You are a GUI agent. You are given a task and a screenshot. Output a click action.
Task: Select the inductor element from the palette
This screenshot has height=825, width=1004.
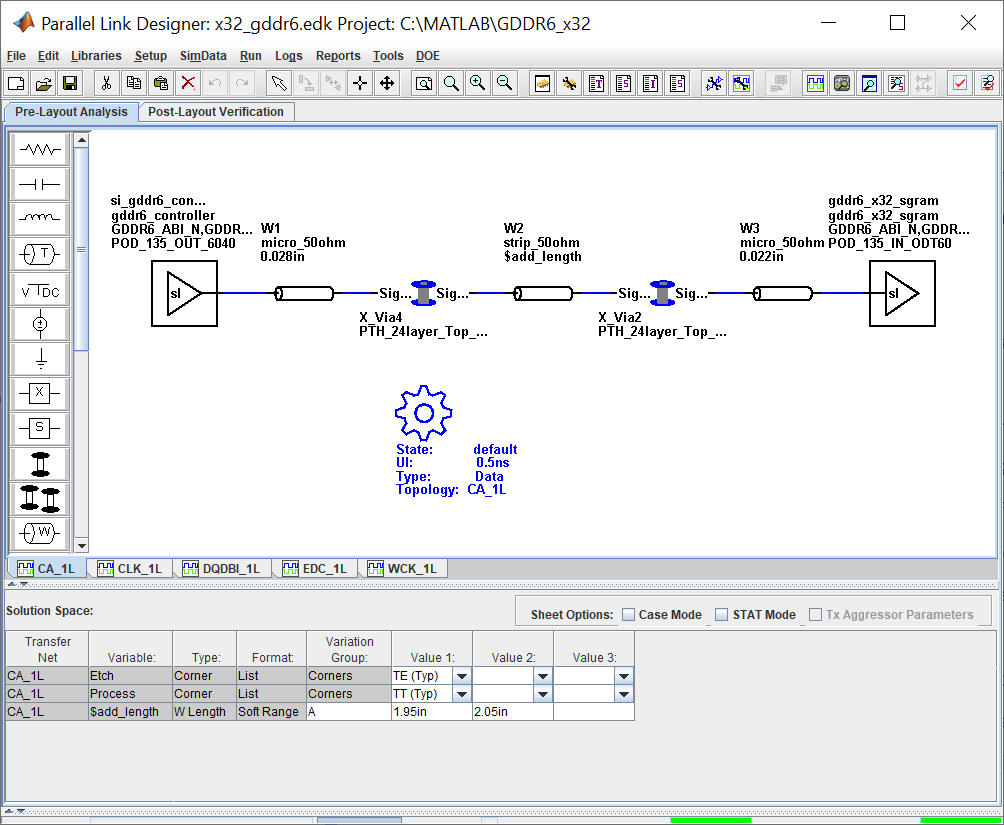[40, 220]
